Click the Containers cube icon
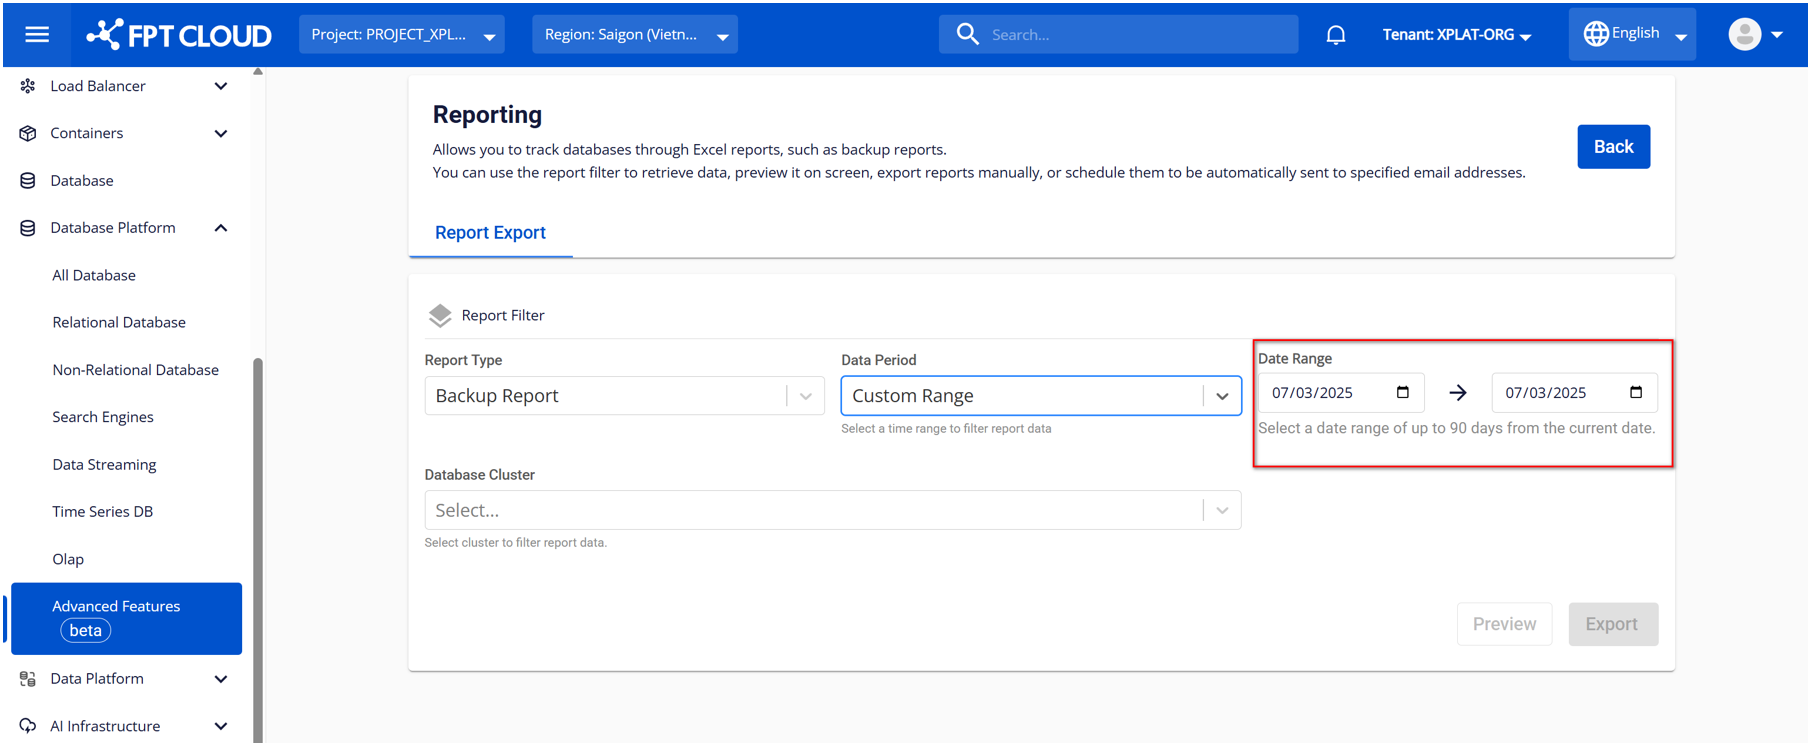This screenshot has width=1808, height=743. (28, 133)
